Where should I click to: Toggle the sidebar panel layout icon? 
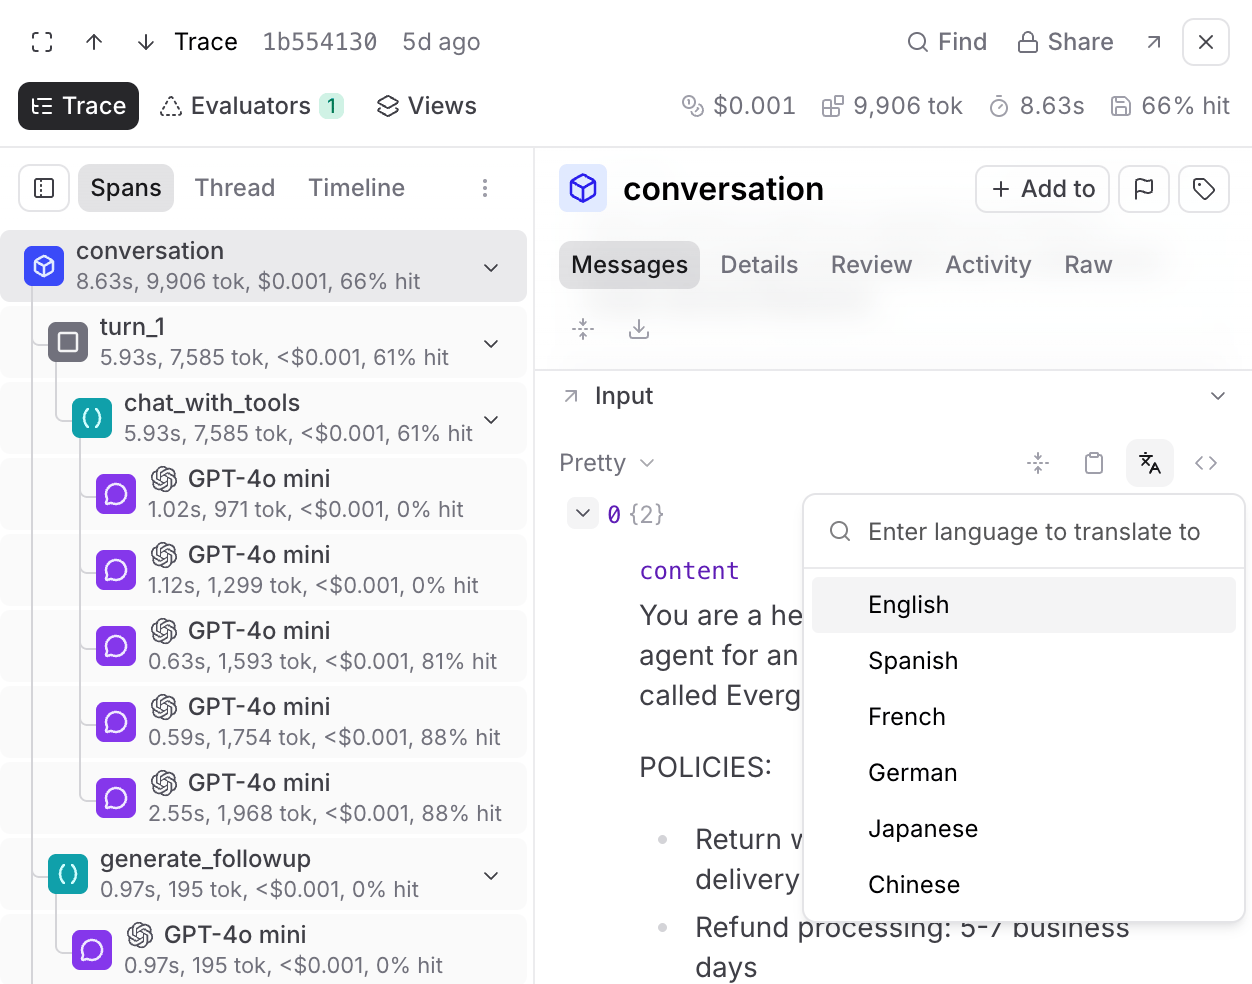[44, 188]
